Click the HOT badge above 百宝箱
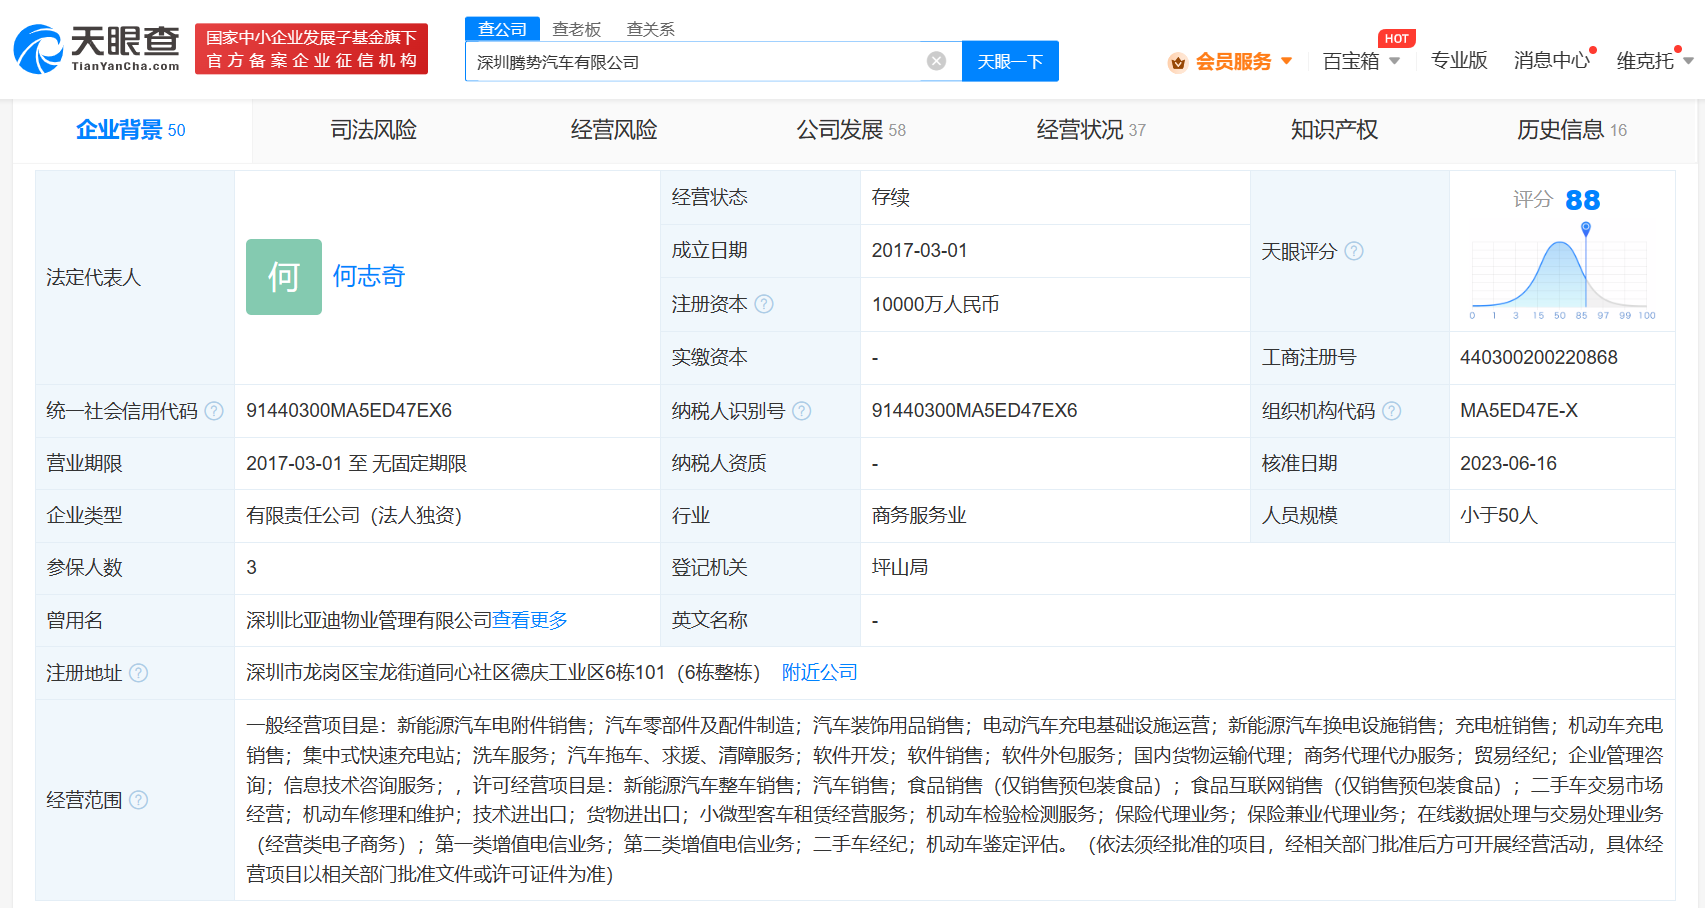The image size is (1705, 908). click(1397, 39)
